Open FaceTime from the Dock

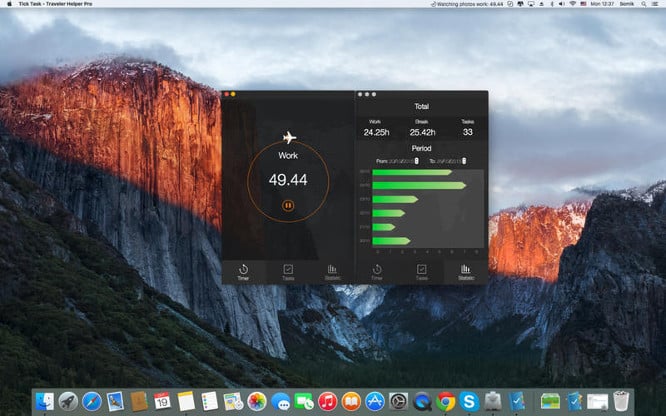(304, 401)
